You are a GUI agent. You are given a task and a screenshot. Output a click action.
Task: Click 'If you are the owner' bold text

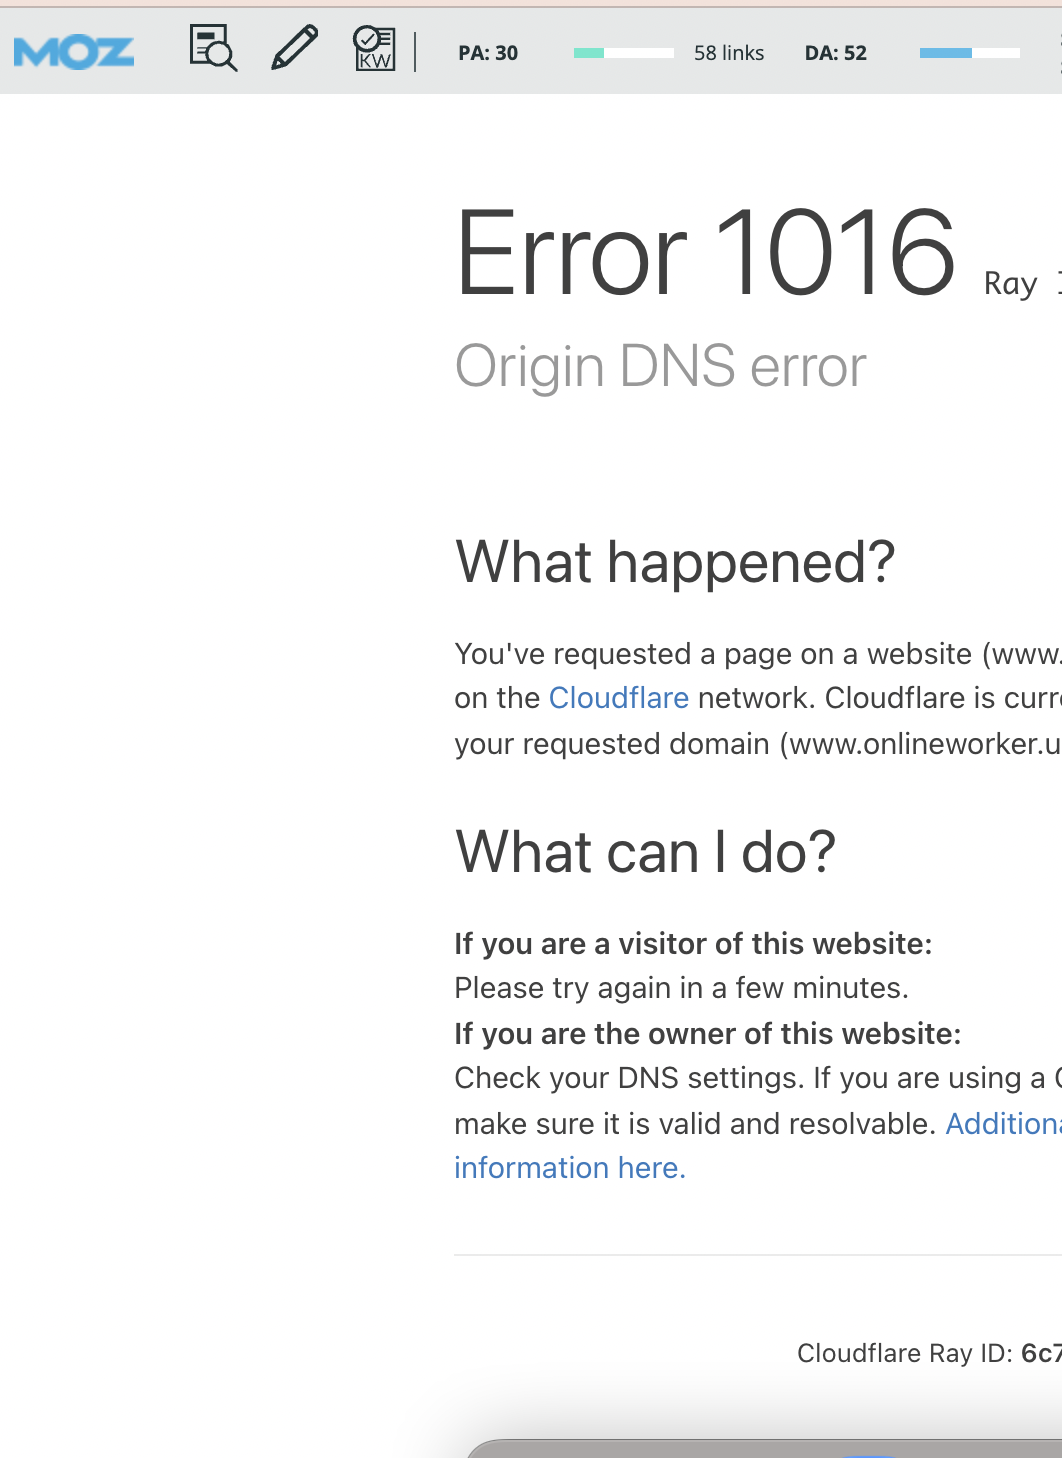pos(707,1034)
